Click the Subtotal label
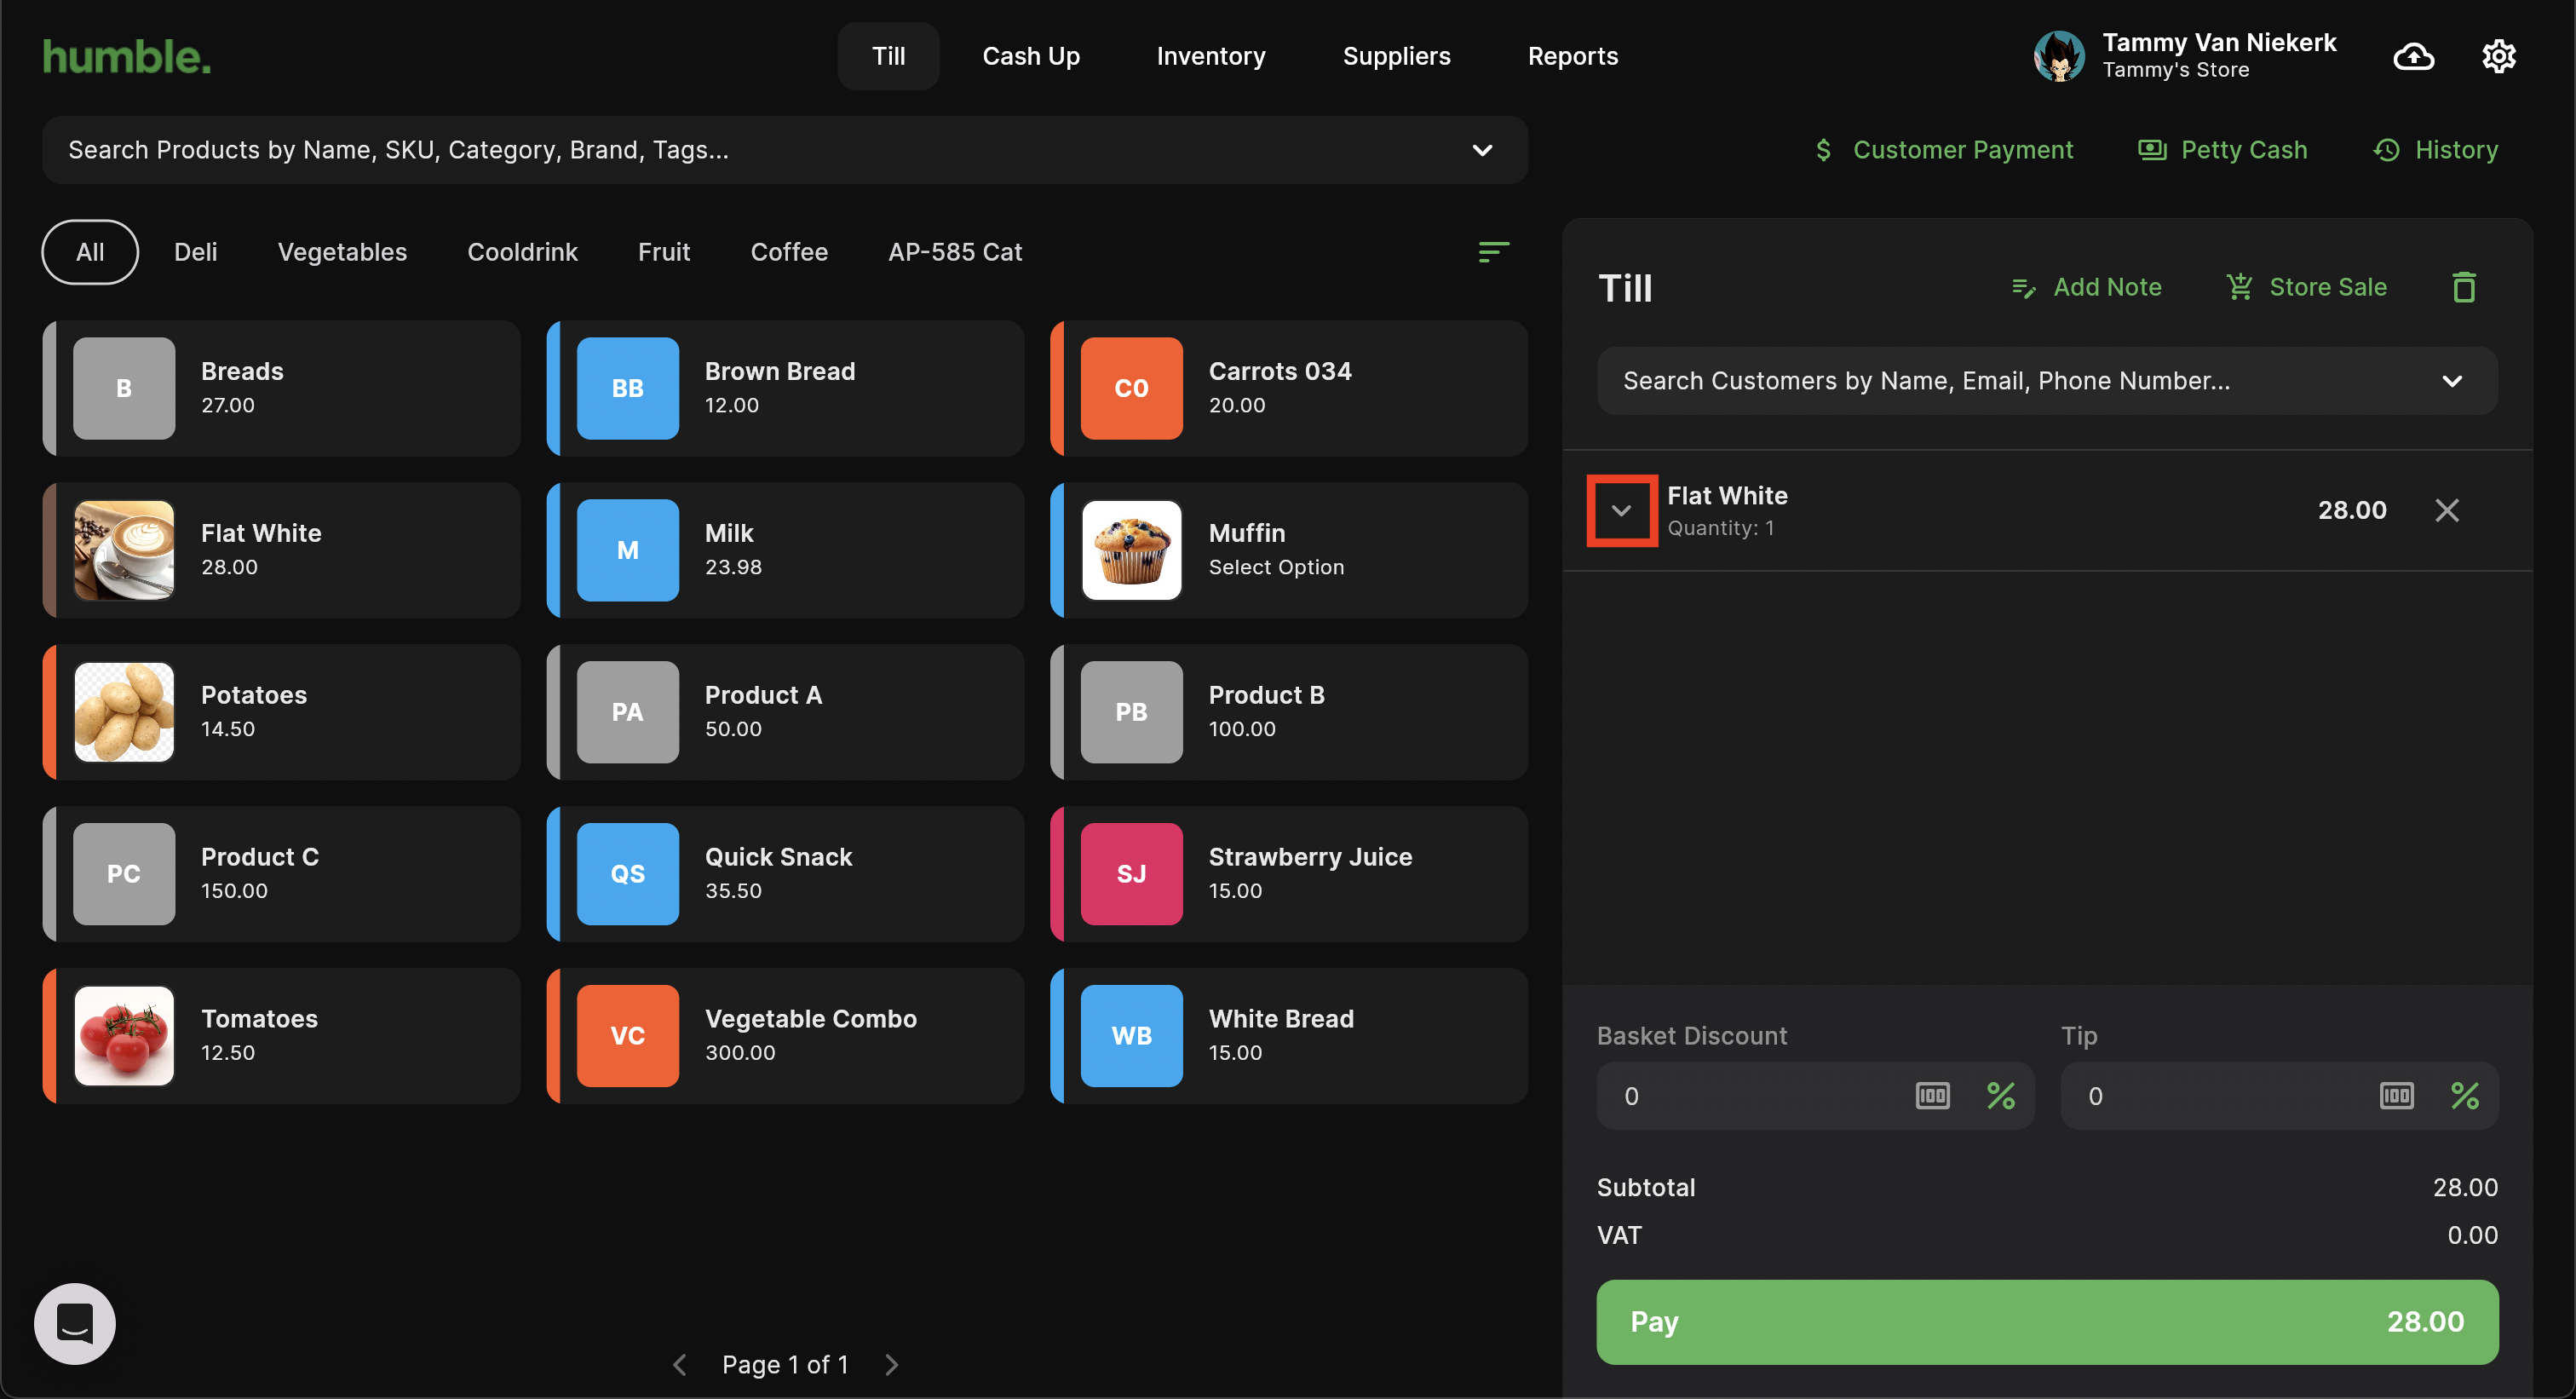Screen dimensions: 2576x1399 click(1645, 1187)
